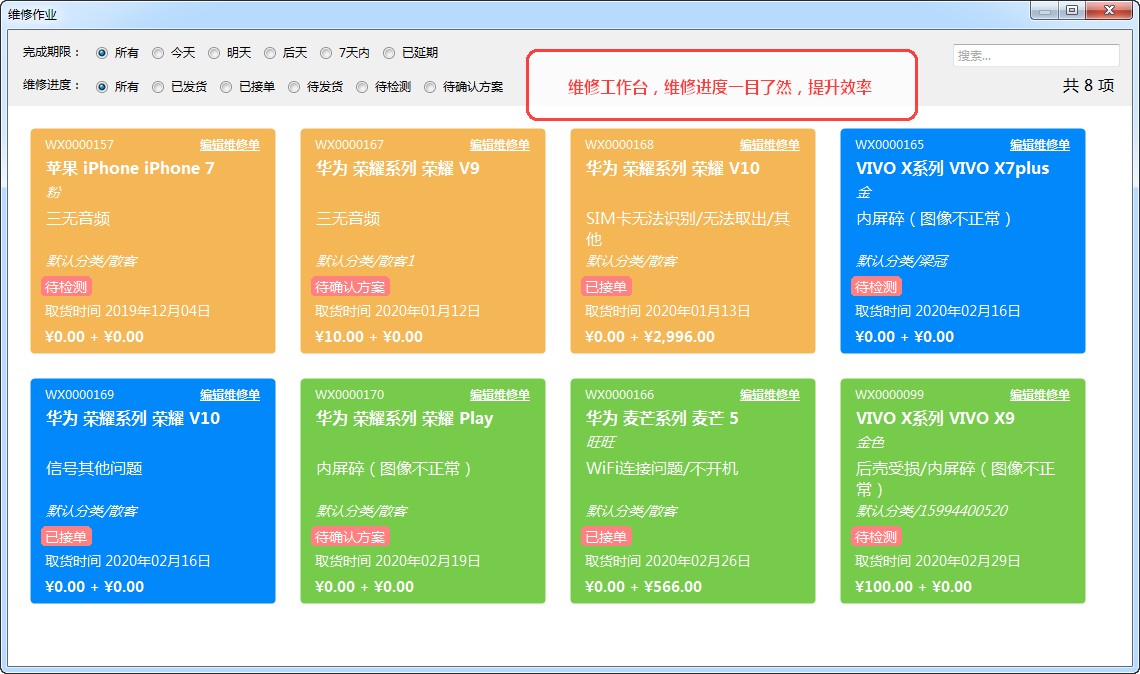Click 已接单 badge on 麦芒 5 card
This screenshot has width=1140, height=674.
pos(606,537)
